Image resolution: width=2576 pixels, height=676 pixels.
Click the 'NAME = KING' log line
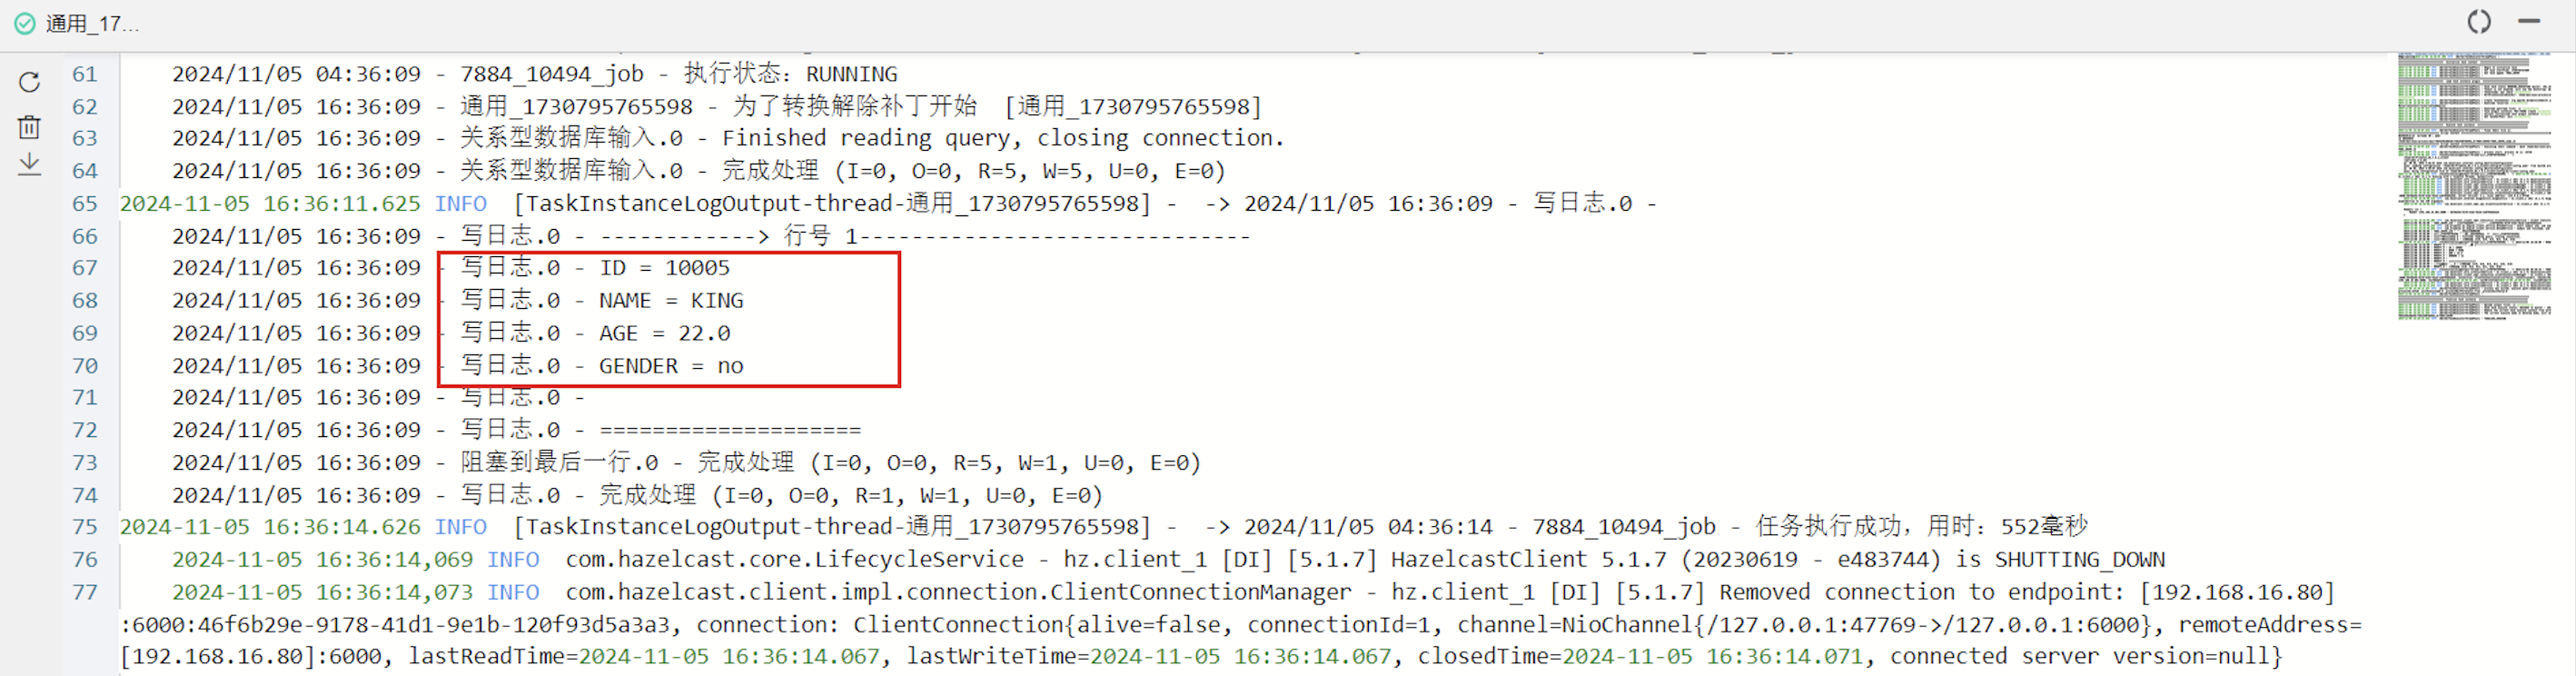click(671, 300)
